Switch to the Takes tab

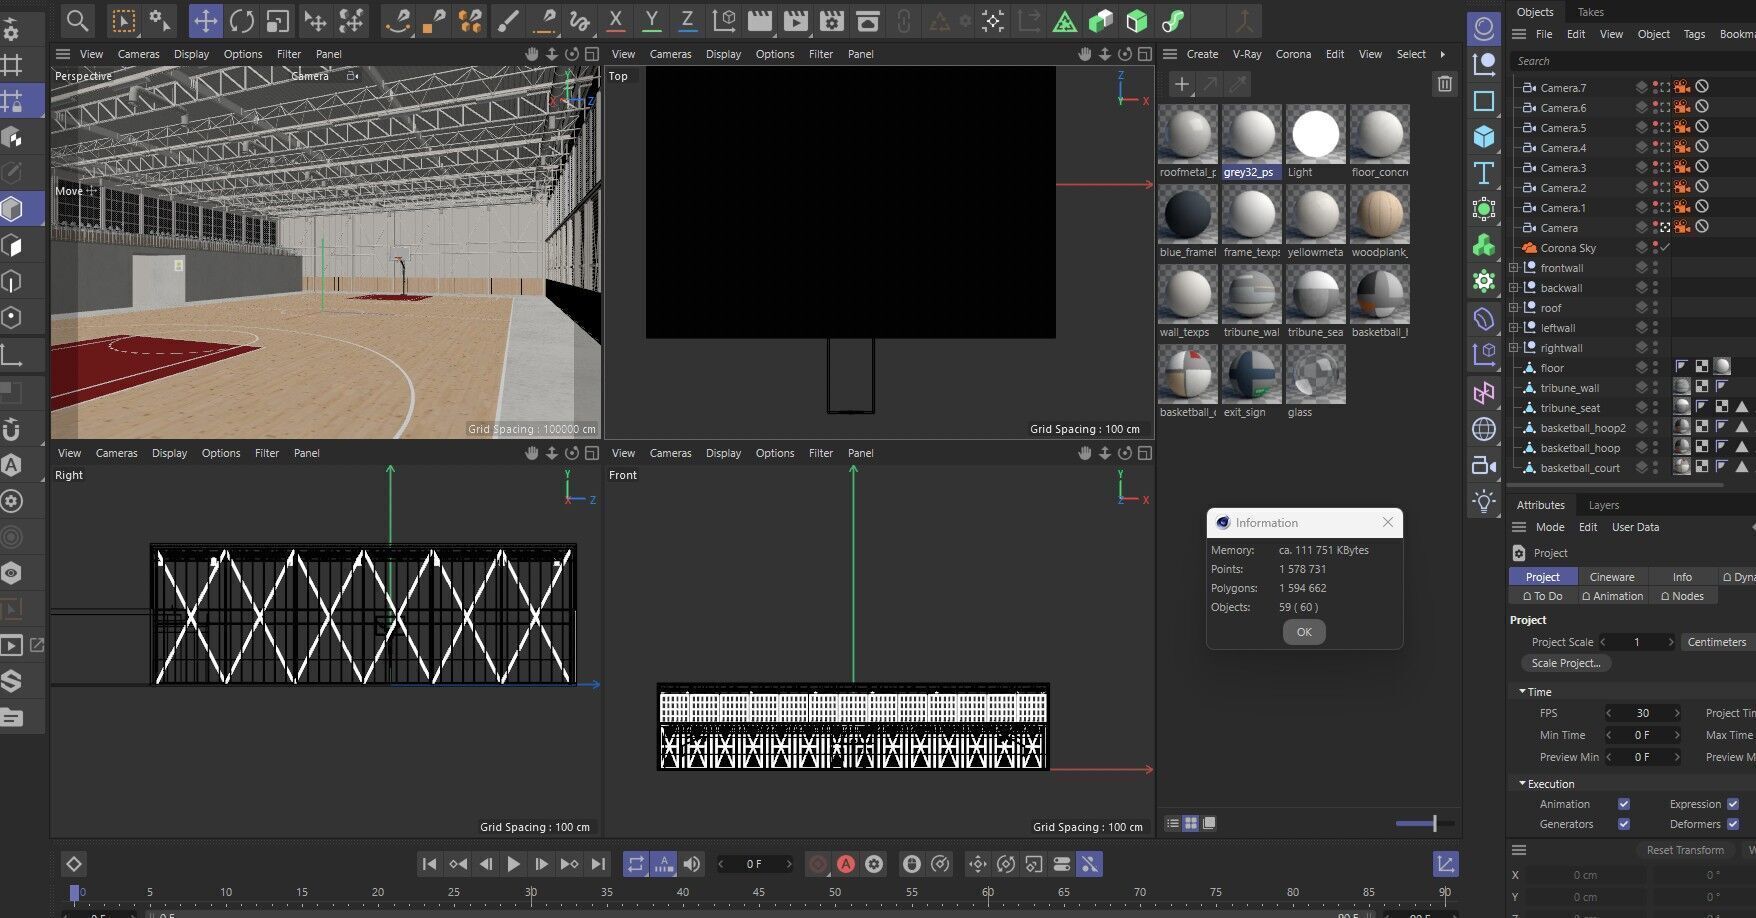coord(1590,12)
